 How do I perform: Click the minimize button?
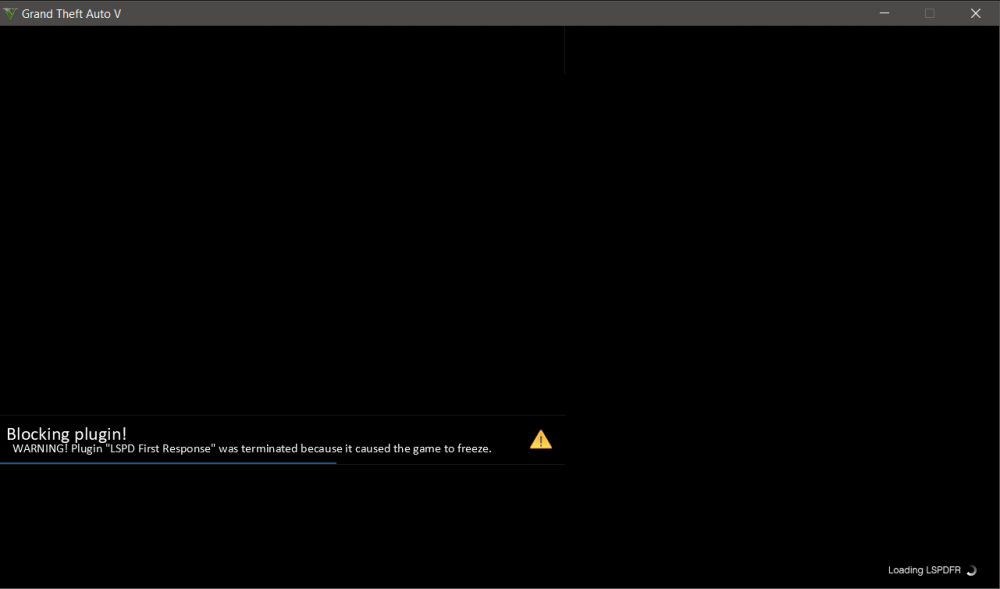click(884, 13)
